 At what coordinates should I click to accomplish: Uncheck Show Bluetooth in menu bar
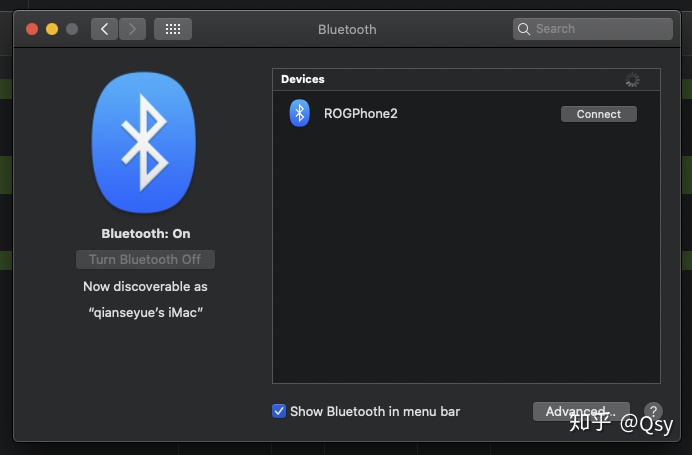(278, 411)
